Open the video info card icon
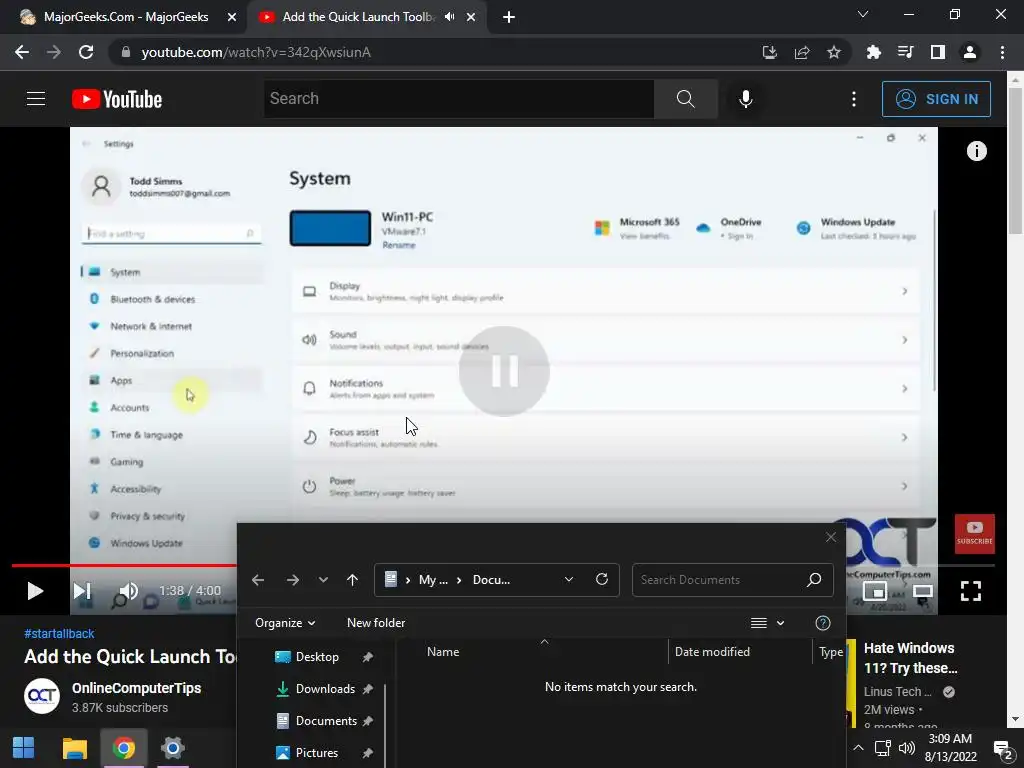The height and width of the screenshot is (768, 1024). pos(976,151)
